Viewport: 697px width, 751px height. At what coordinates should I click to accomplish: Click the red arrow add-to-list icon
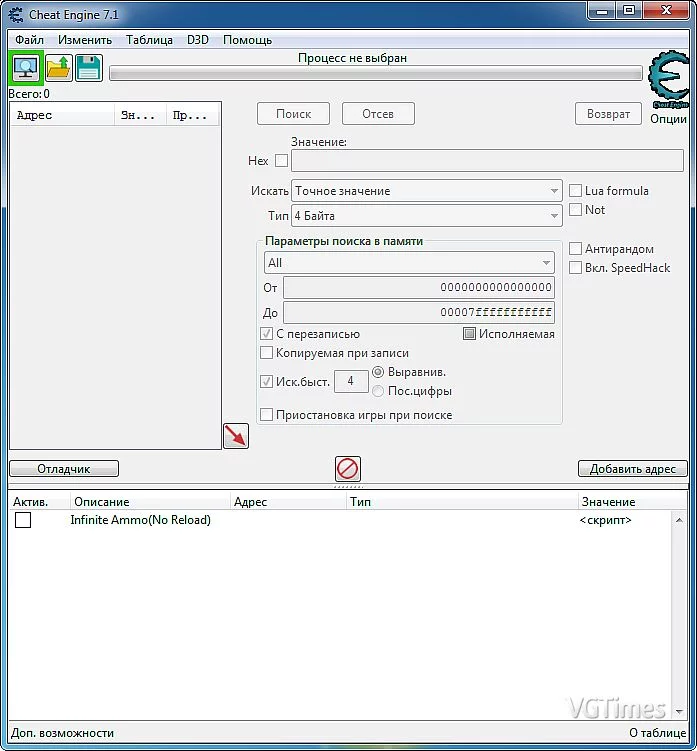236,436
